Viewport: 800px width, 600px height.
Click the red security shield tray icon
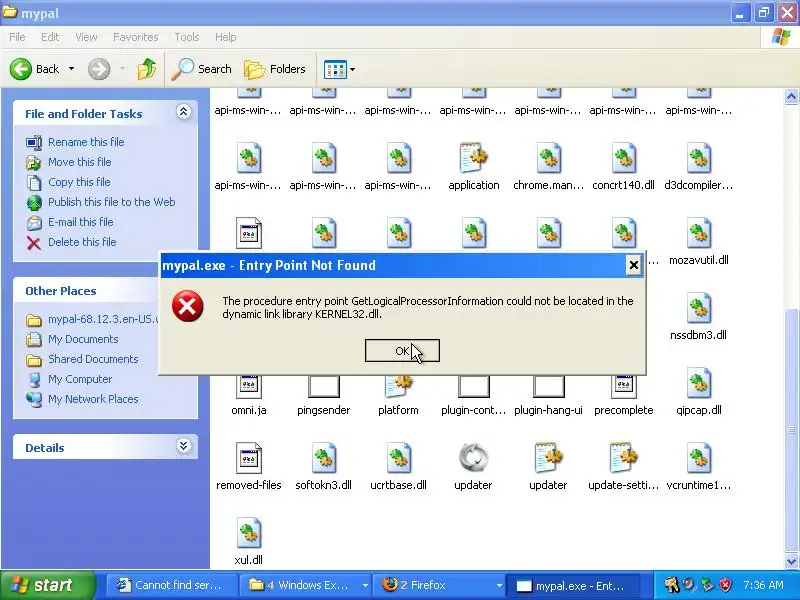click(725, 585)
